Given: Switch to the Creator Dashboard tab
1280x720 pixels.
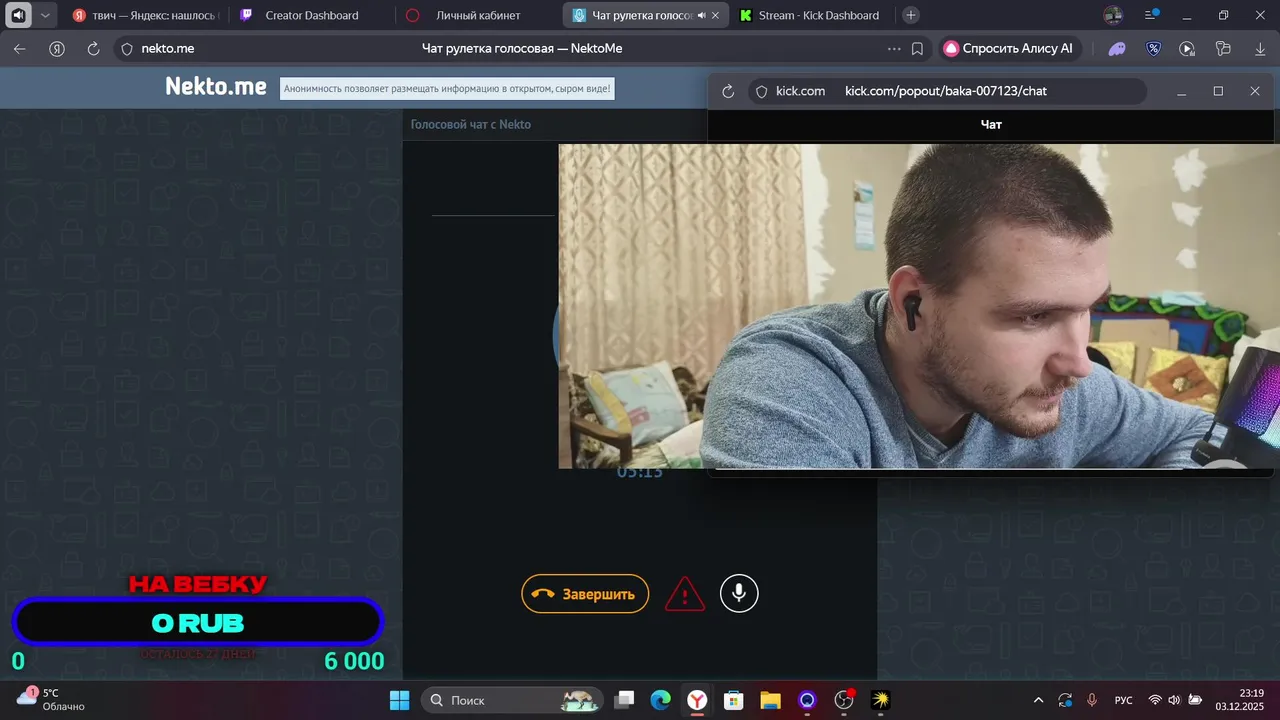Looking at the screenshot, I should tap(311, 15).
